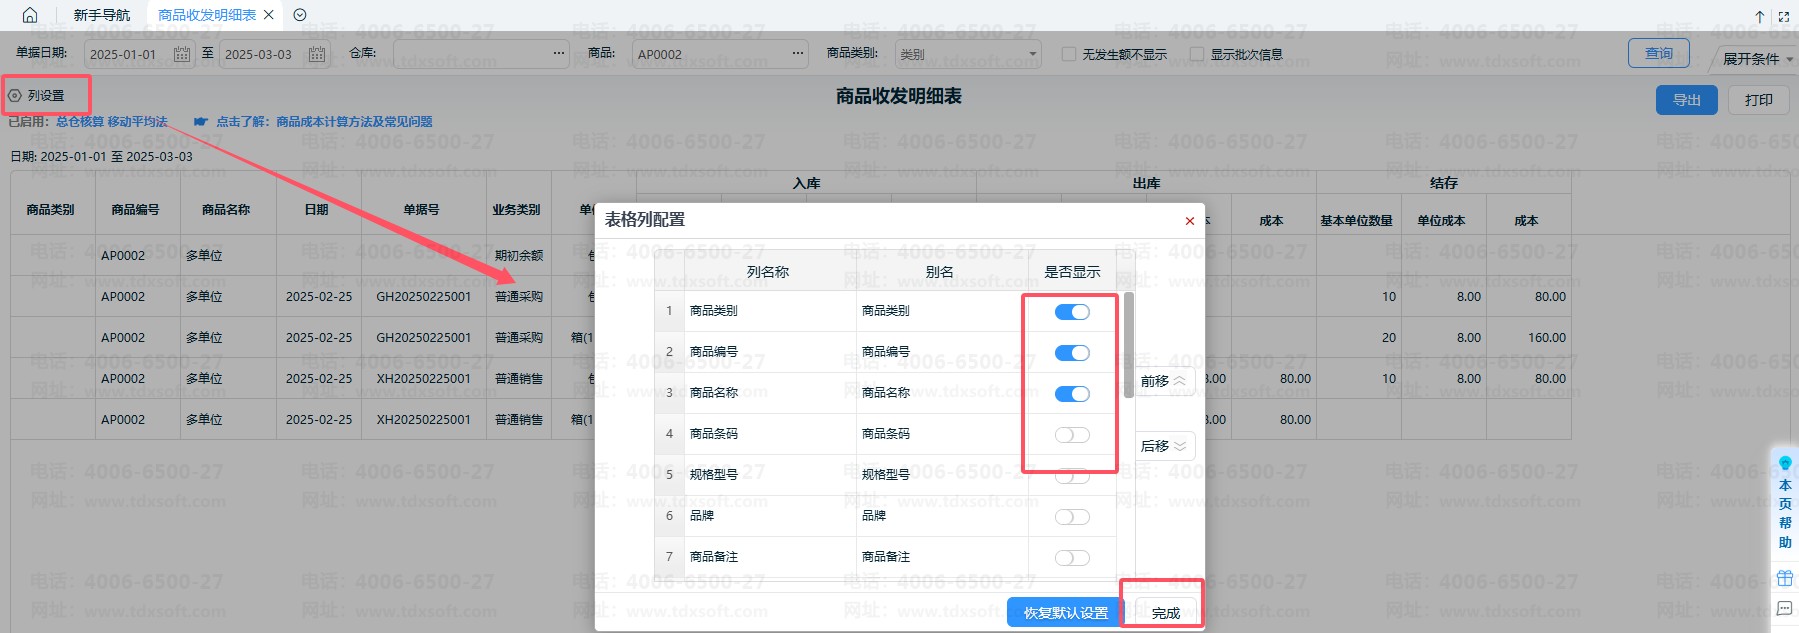Screen dimensions: 1799x633
Task: Click the fullscreen icon at top right
Action: click(x=1783, y=16)
